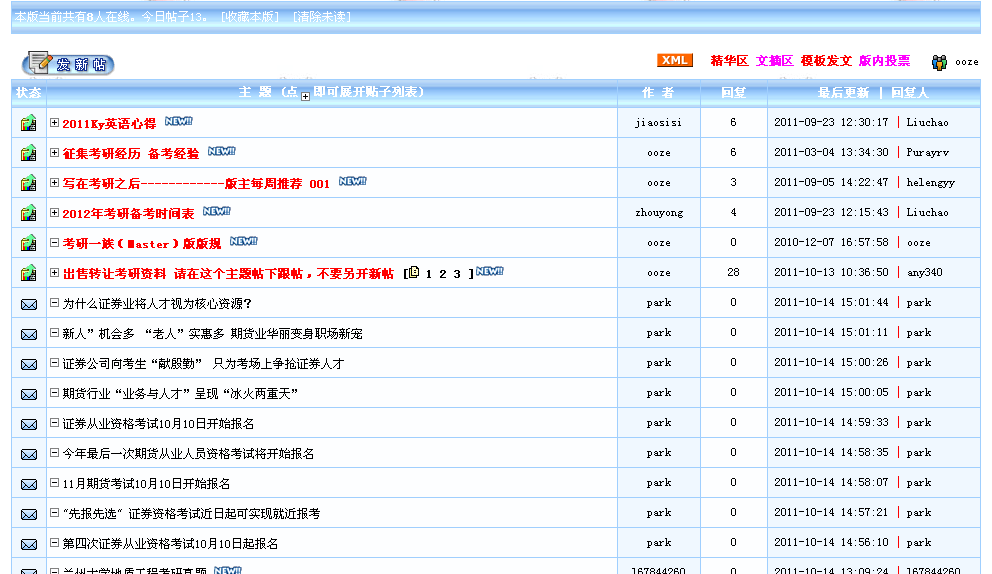Expand sub-posts of 征集考研经历 备考经验
992x574 pixels.
click(x=54, y=153)
